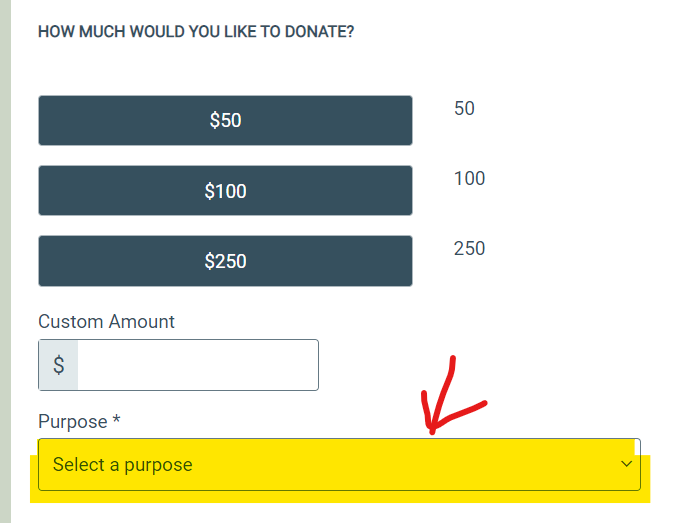Click the plain "250" text label
This screenshot has height=523, width=697.
469,248
